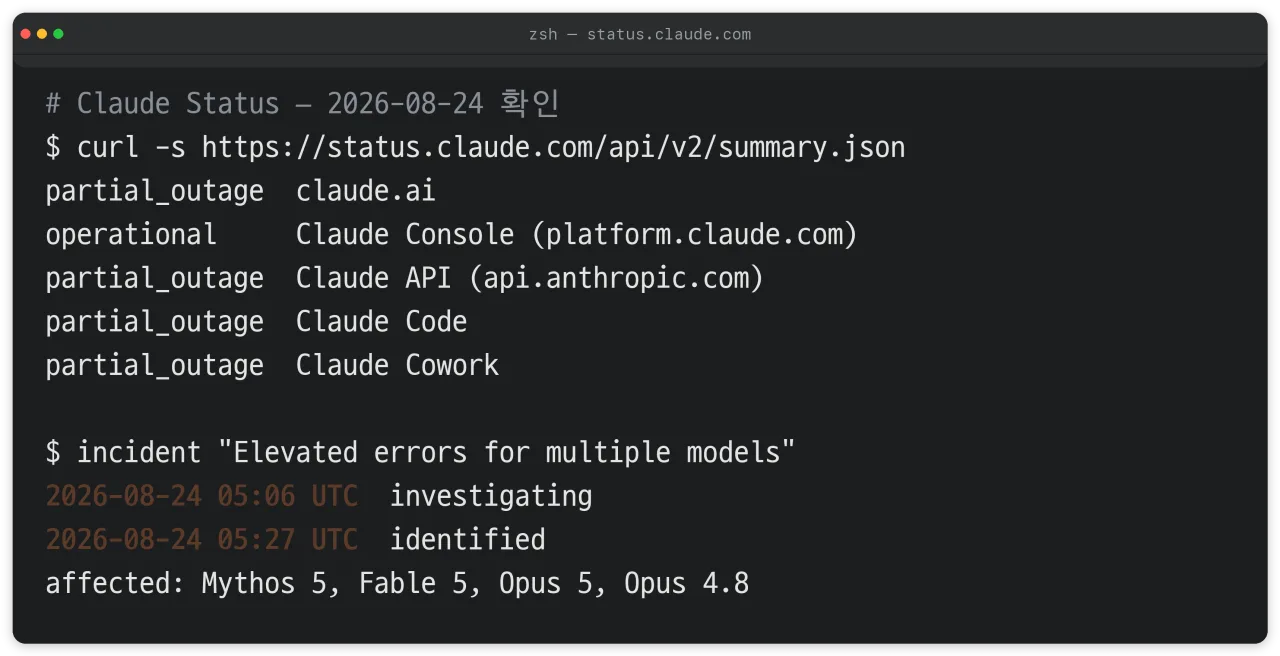Click the 'Claude Cowork' component line
This screenshot has width=1280, height=656.
397,365
